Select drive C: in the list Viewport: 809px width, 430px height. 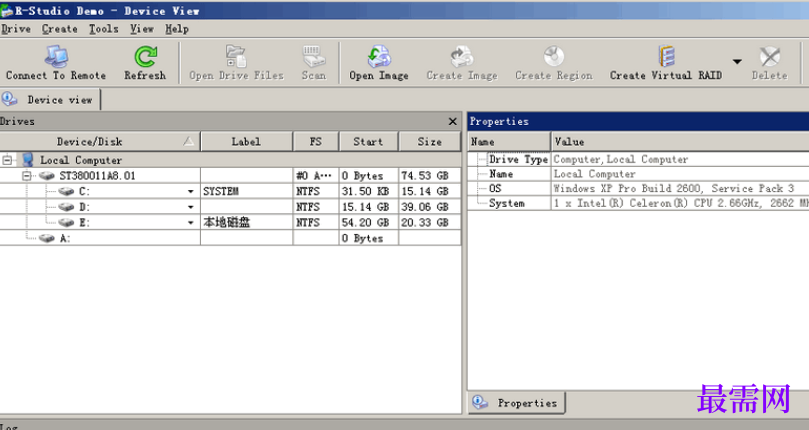(x=84, y=192)
